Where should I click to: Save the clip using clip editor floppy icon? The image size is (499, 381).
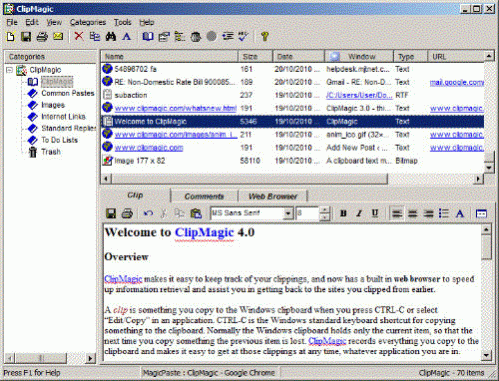tap(111, 213)
